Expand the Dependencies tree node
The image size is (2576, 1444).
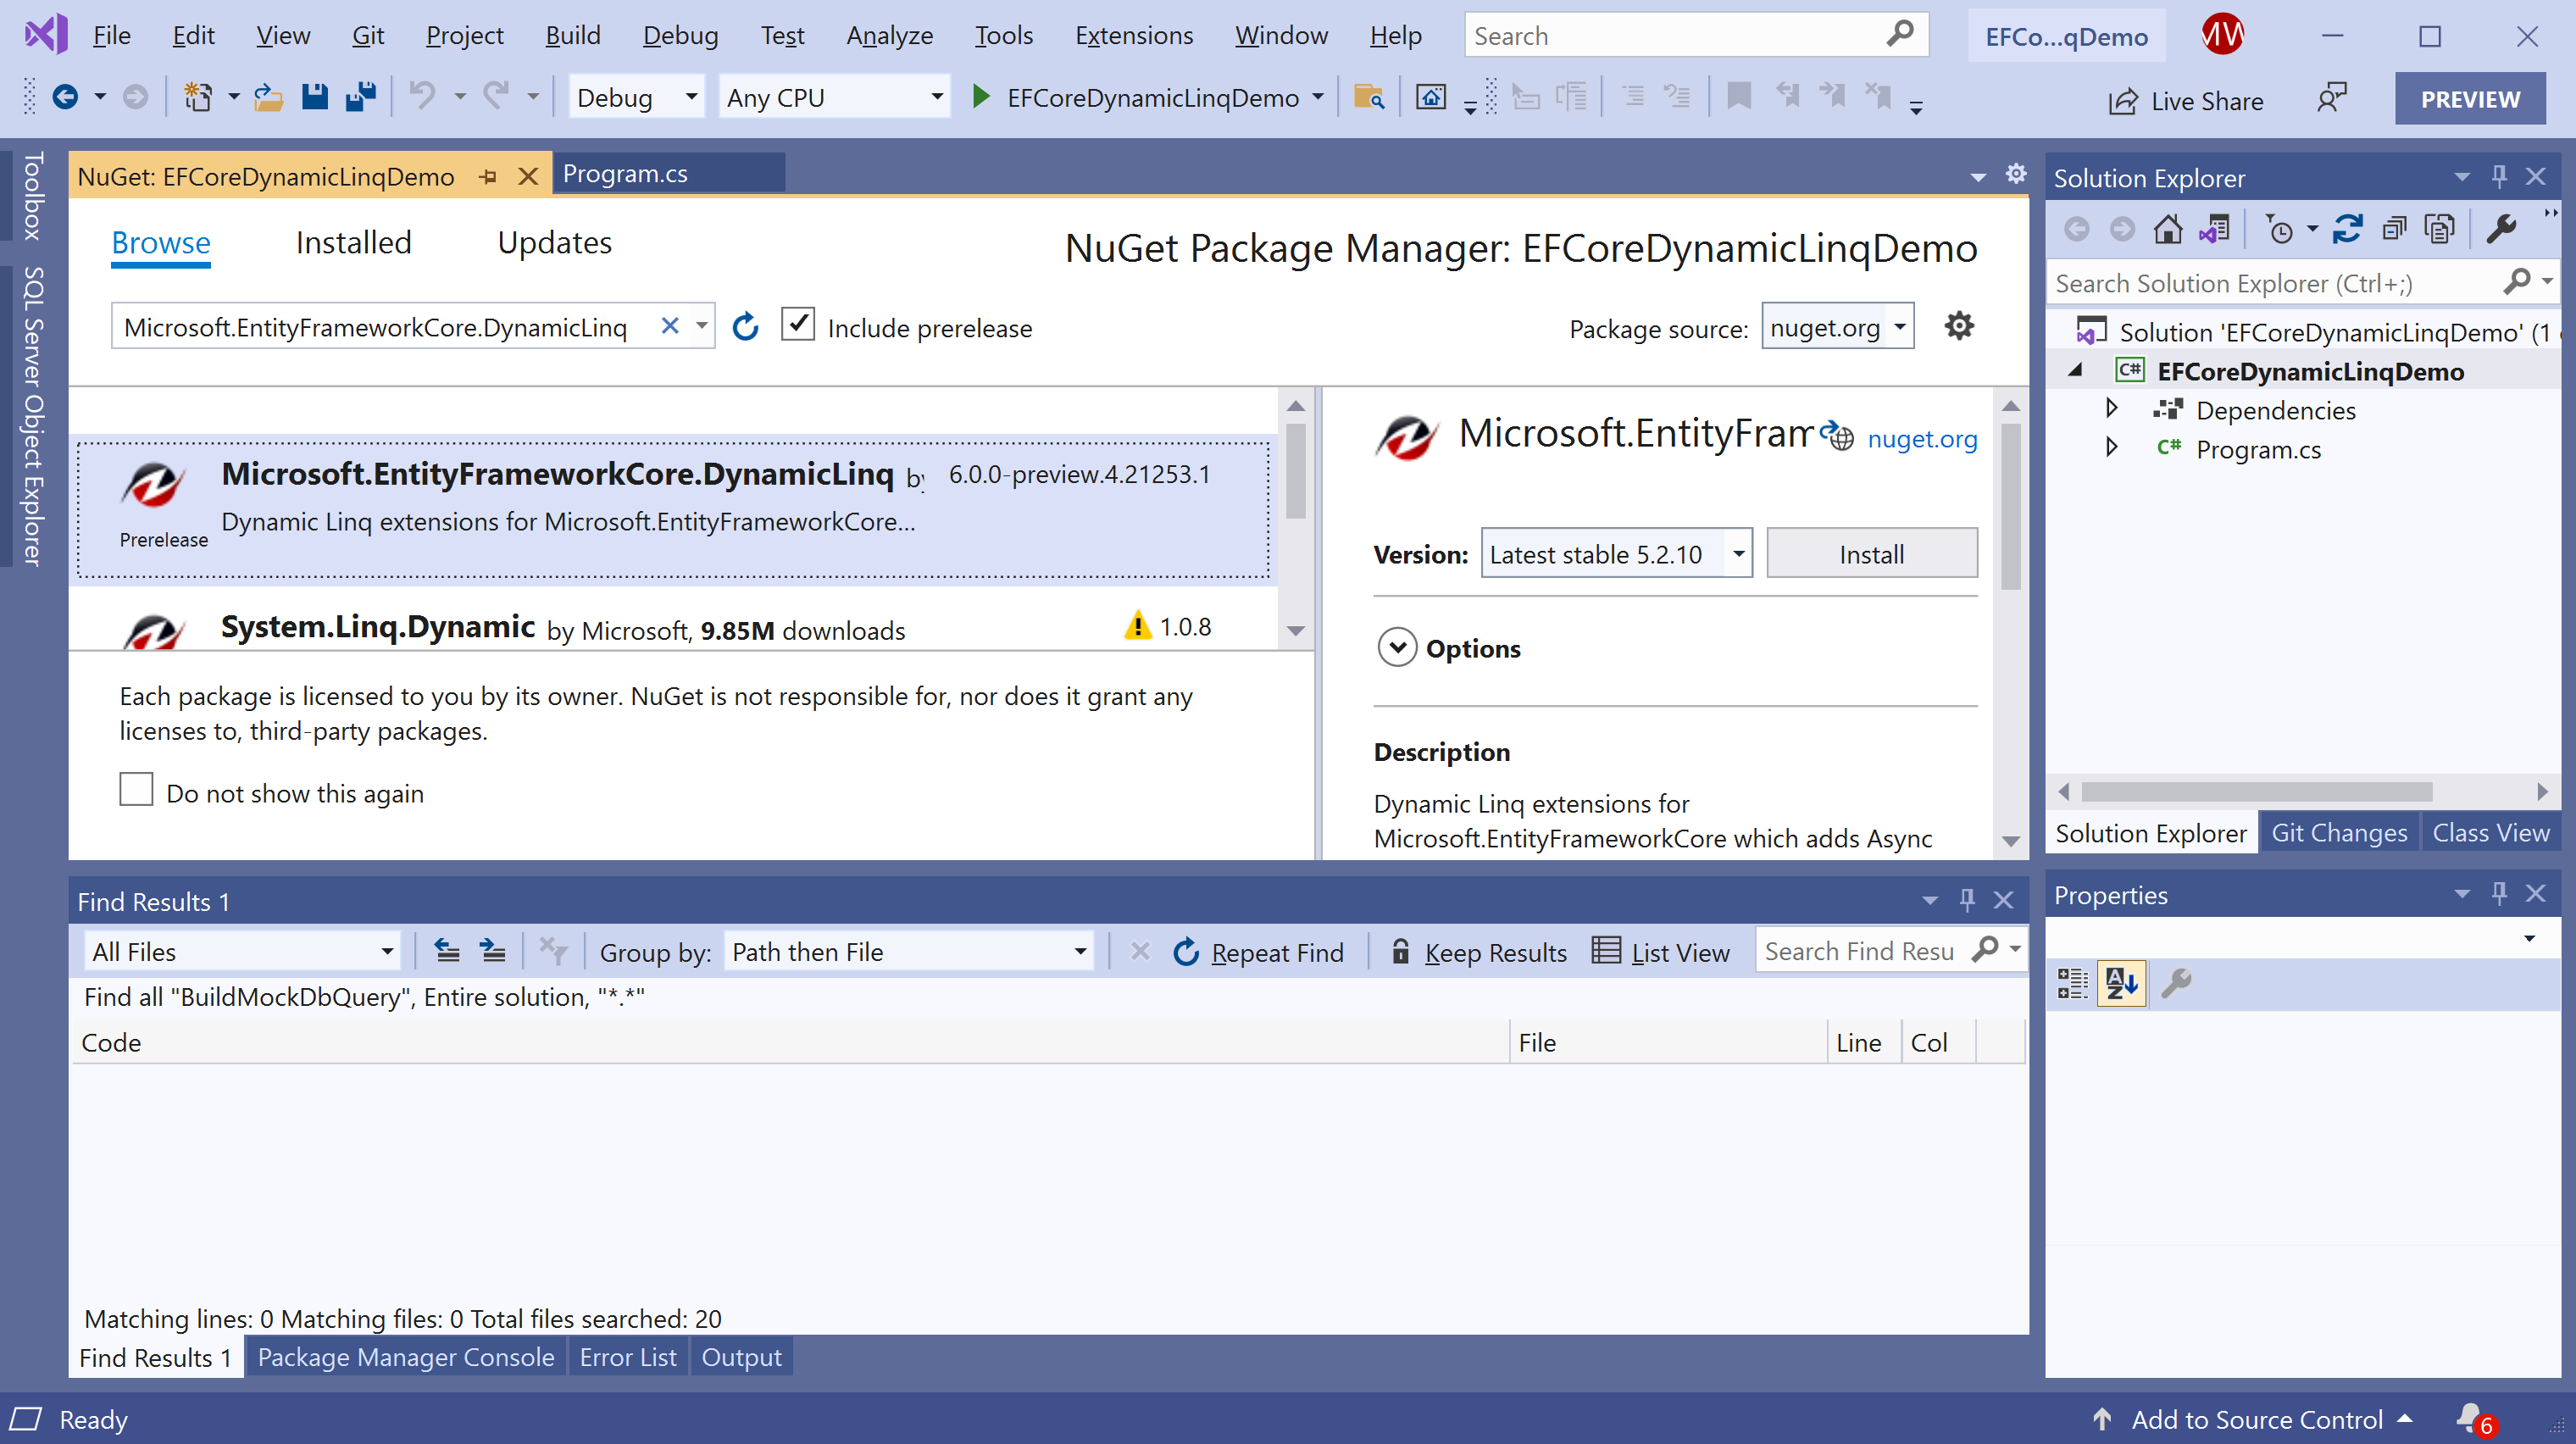coord(2111,409)
